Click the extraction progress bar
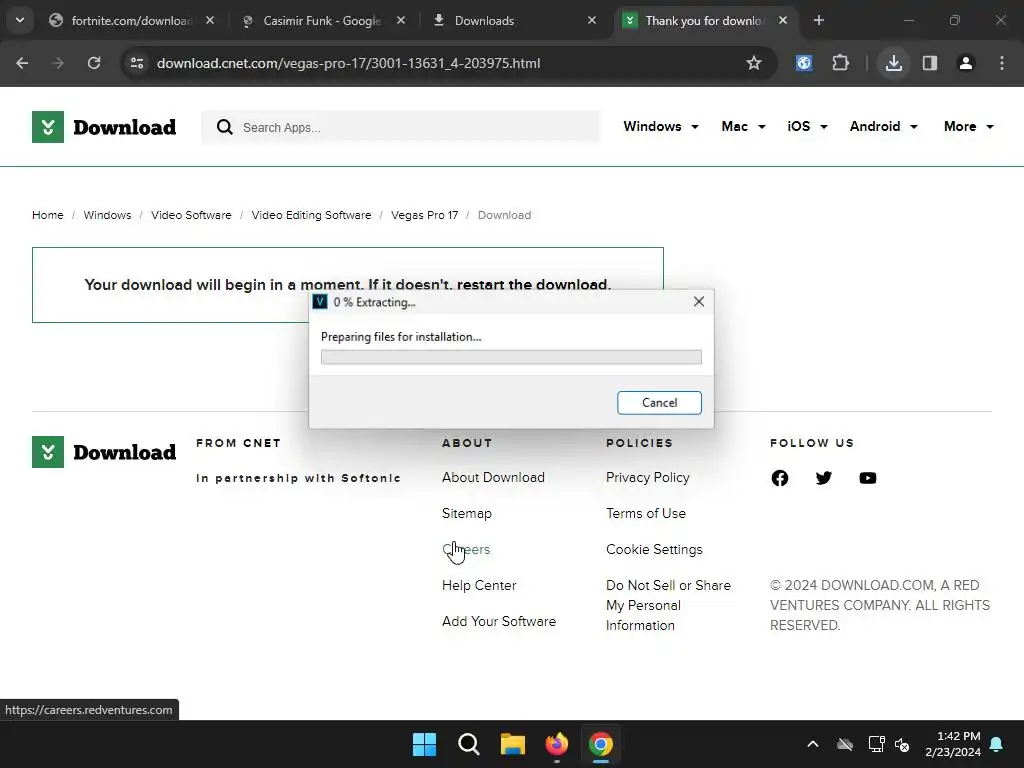This screenshot has width=1024, height=768. pyautogui.click(x=511, y=357)
